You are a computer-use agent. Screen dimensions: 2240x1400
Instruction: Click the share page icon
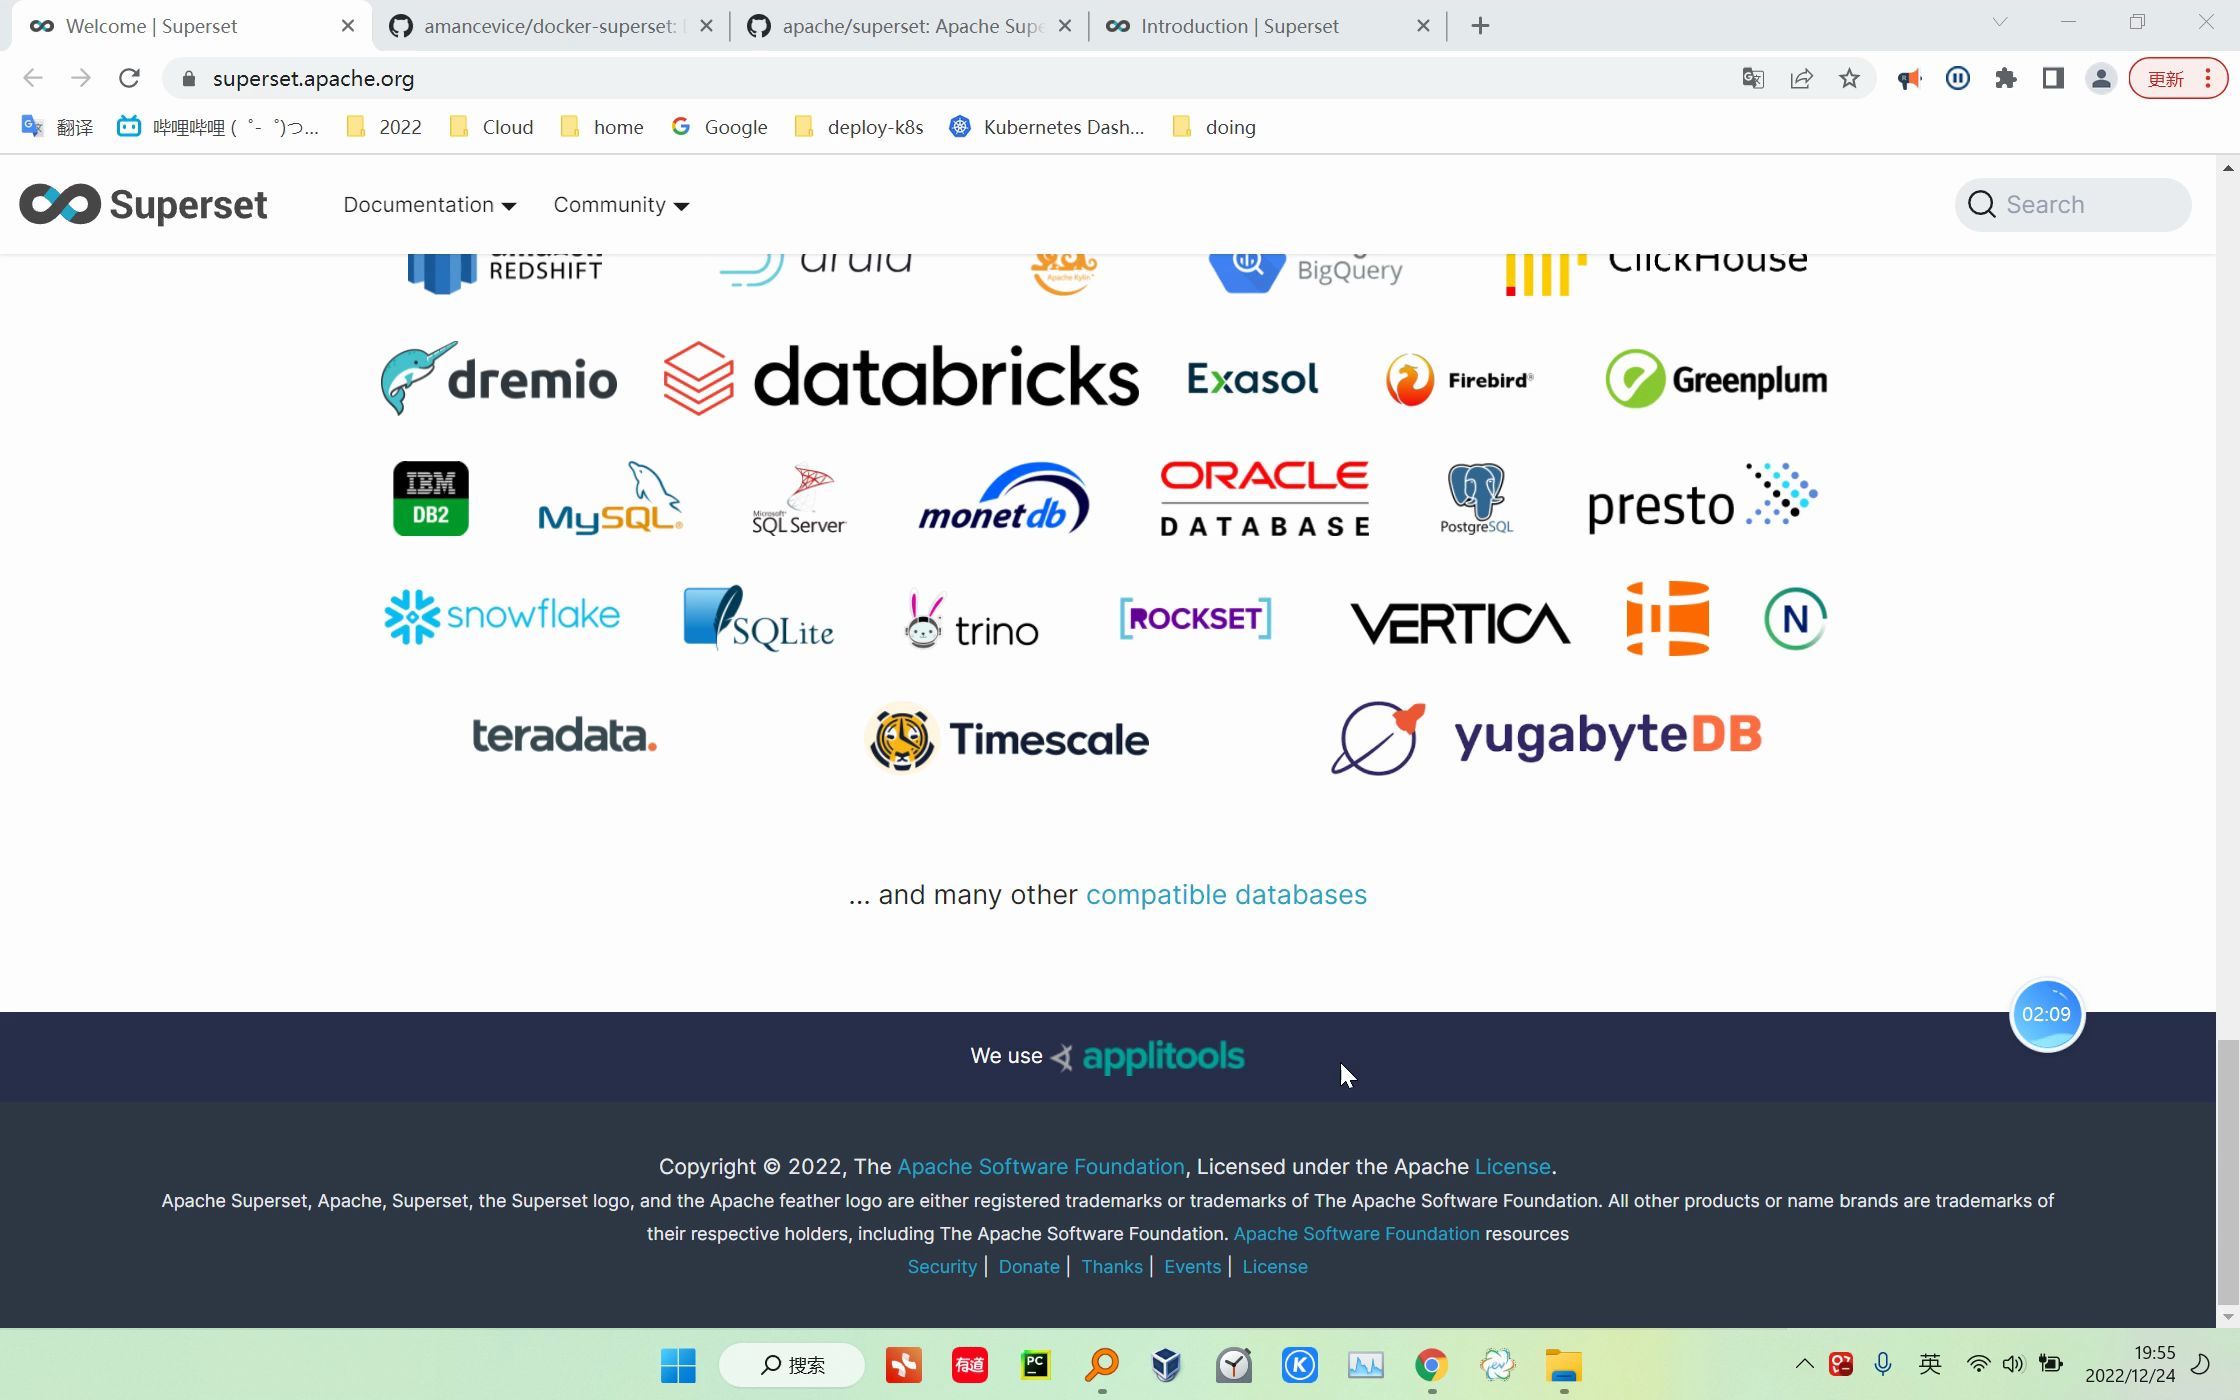click(x=1801, y=78)
